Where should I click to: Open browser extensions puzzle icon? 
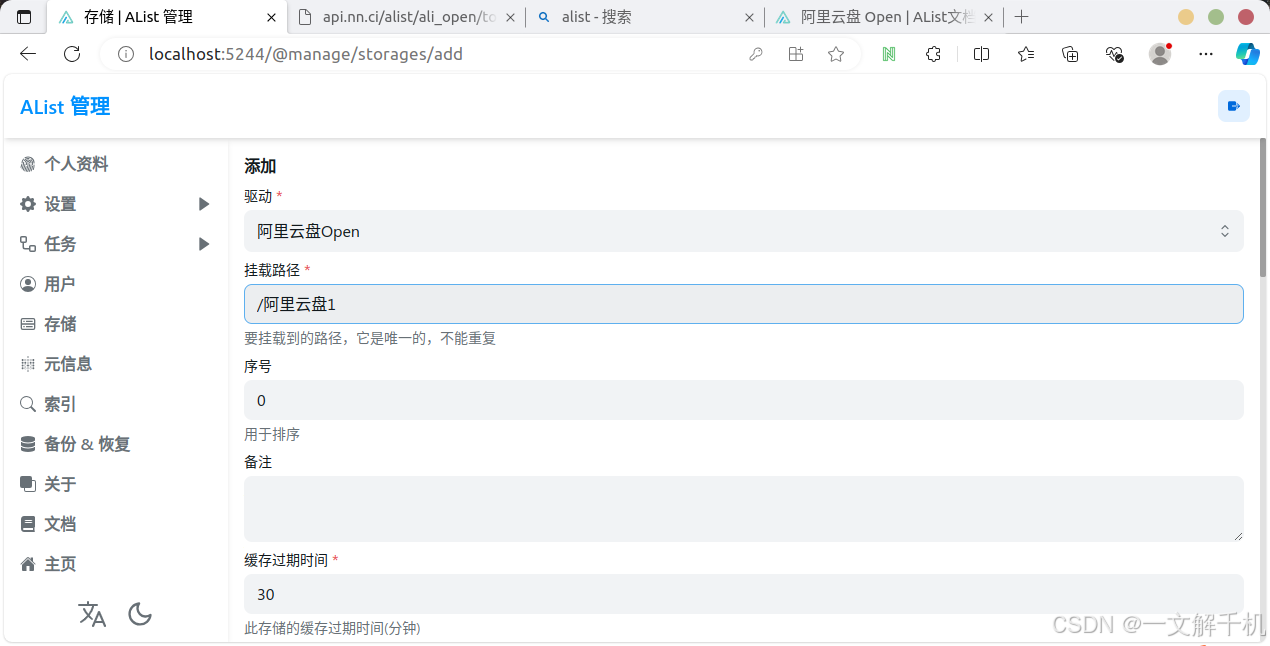pyautogui.click(x=933, y=54)
